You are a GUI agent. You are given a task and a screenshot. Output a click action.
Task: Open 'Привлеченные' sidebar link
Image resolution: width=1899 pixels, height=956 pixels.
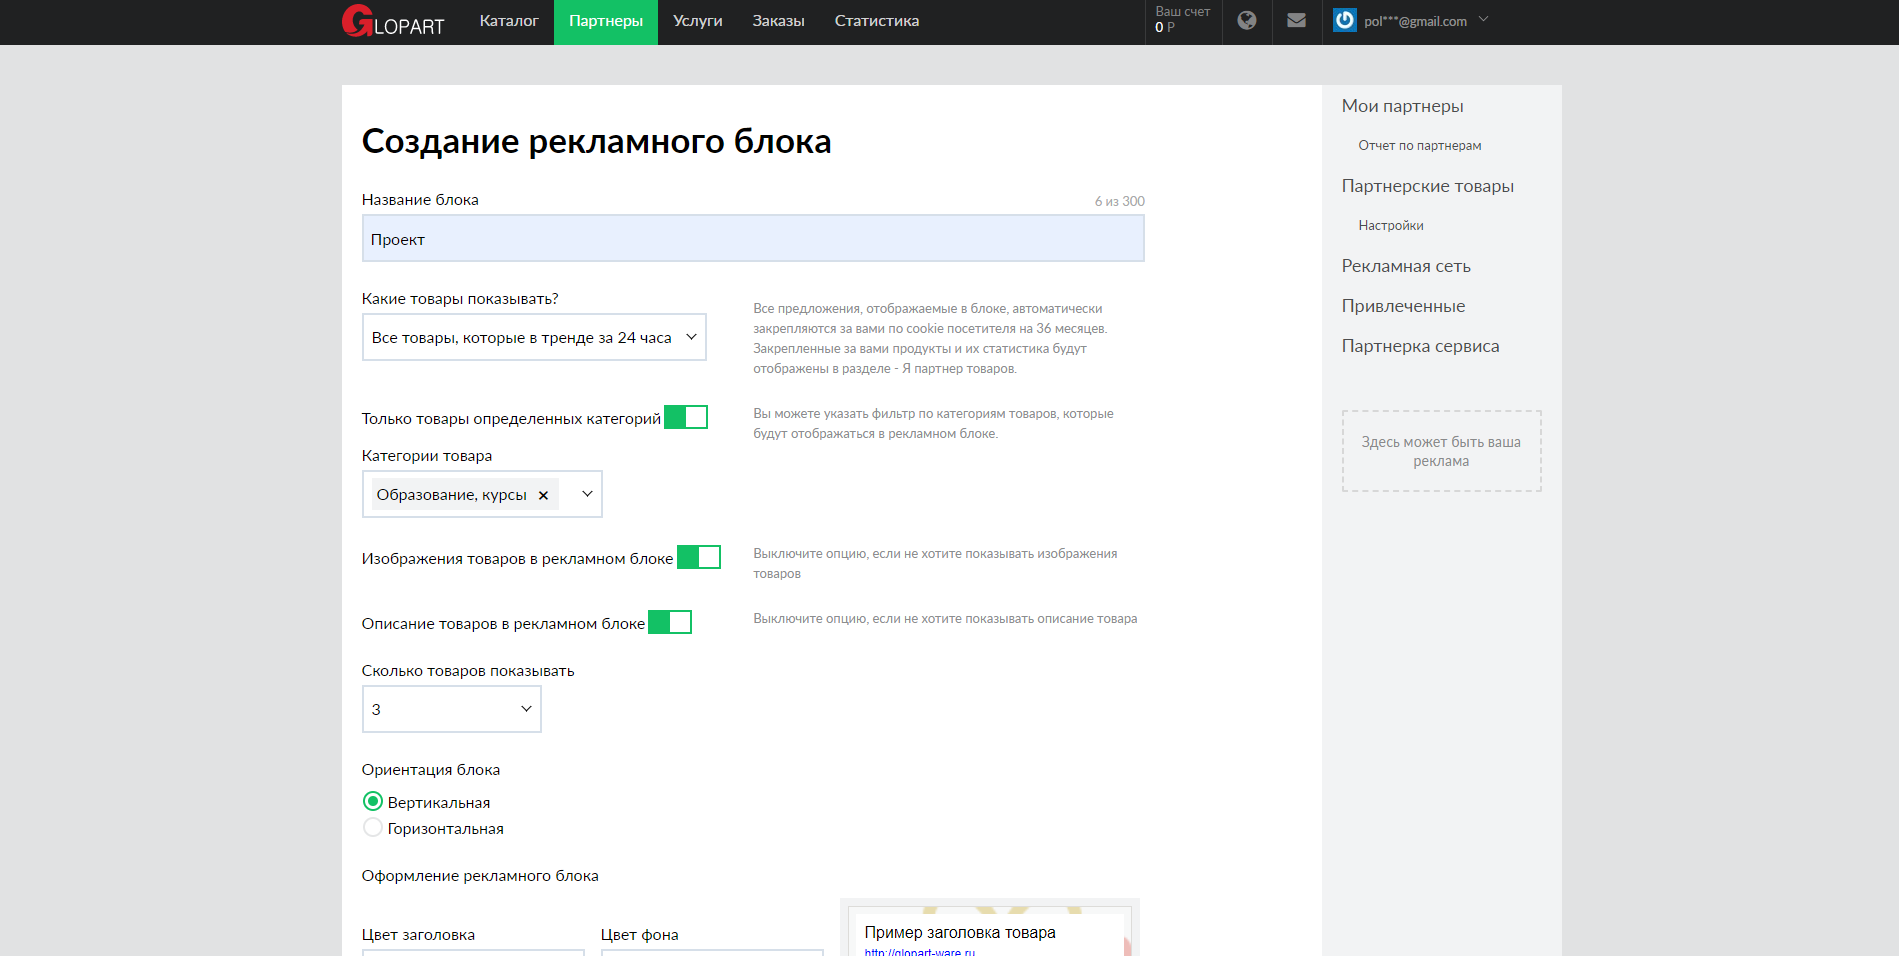click(x=1403, y=306)
